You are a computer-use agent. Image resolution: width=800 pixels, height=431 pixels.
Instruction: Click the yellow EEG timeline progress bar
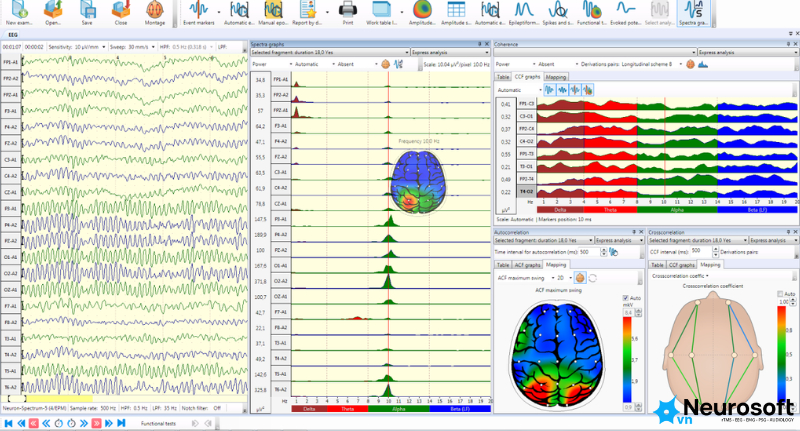point(59,398)
